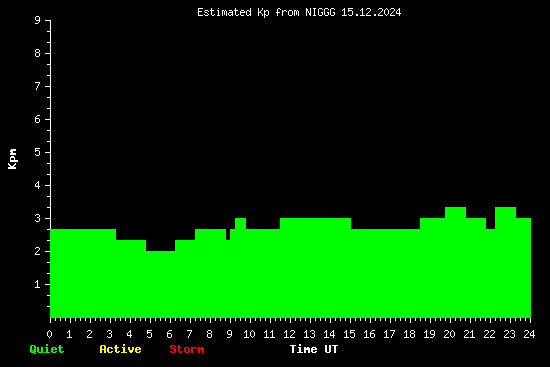The width and height of the screenshot is (550, 367).
Task: Click the green plateau at hour 13
Action: [315, 268]
